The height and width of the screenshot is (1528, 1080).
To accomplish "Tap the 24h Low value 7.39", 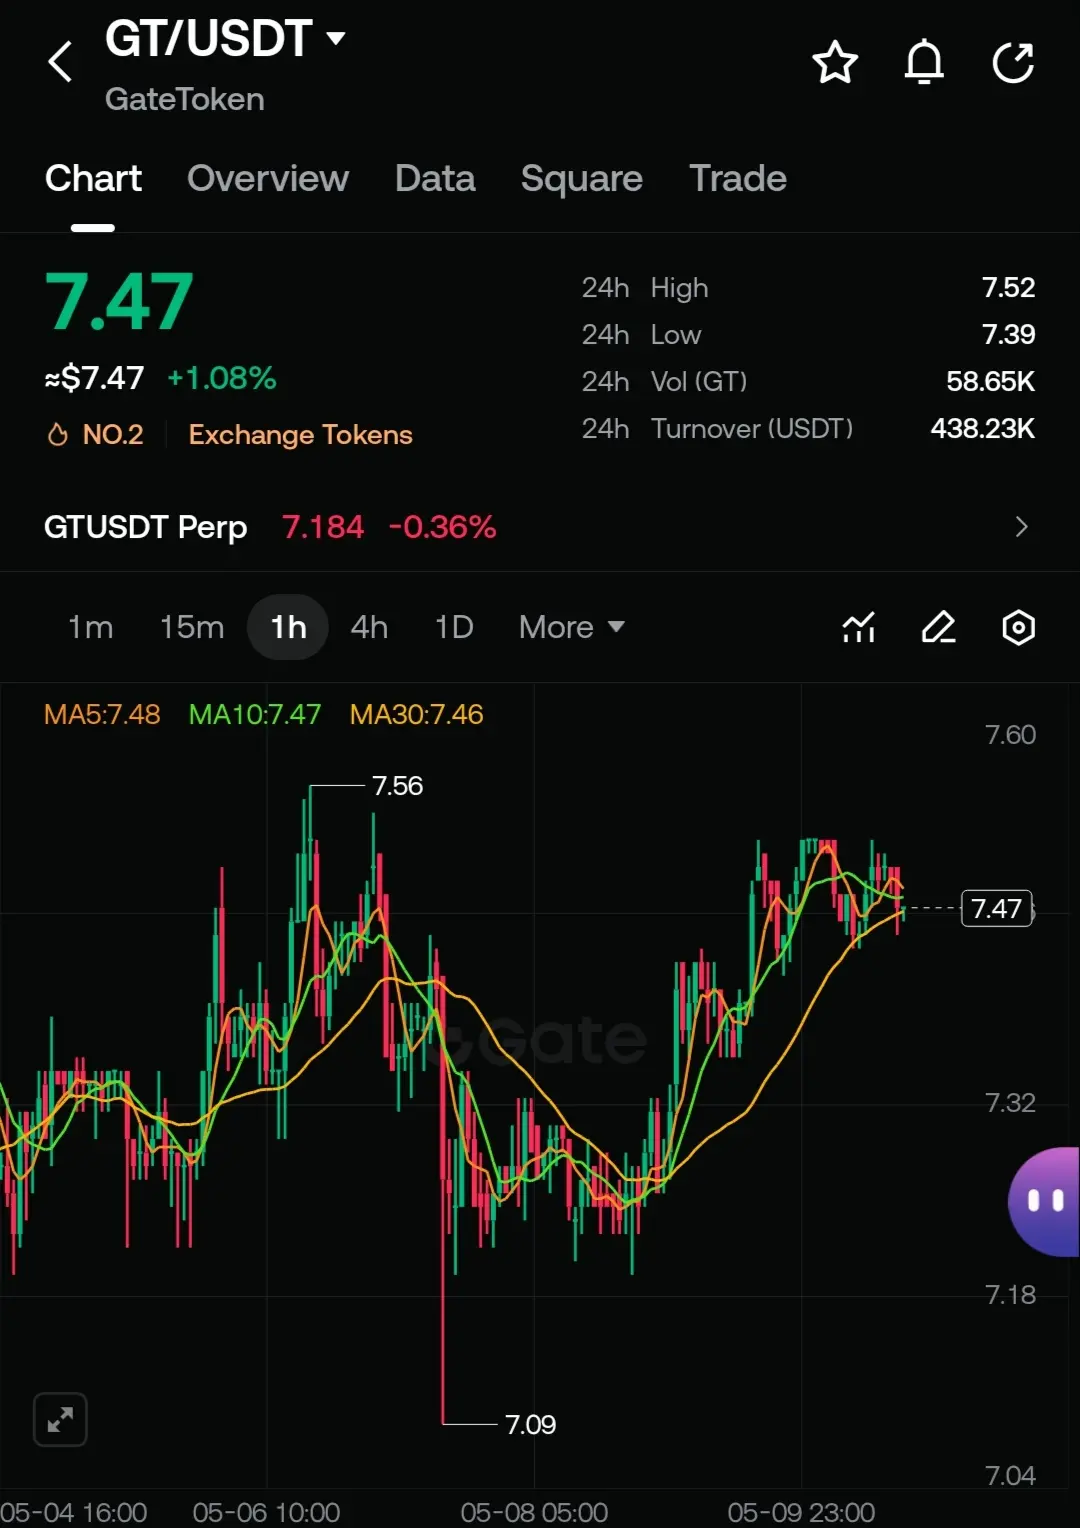I will (x=1008, y=335).
